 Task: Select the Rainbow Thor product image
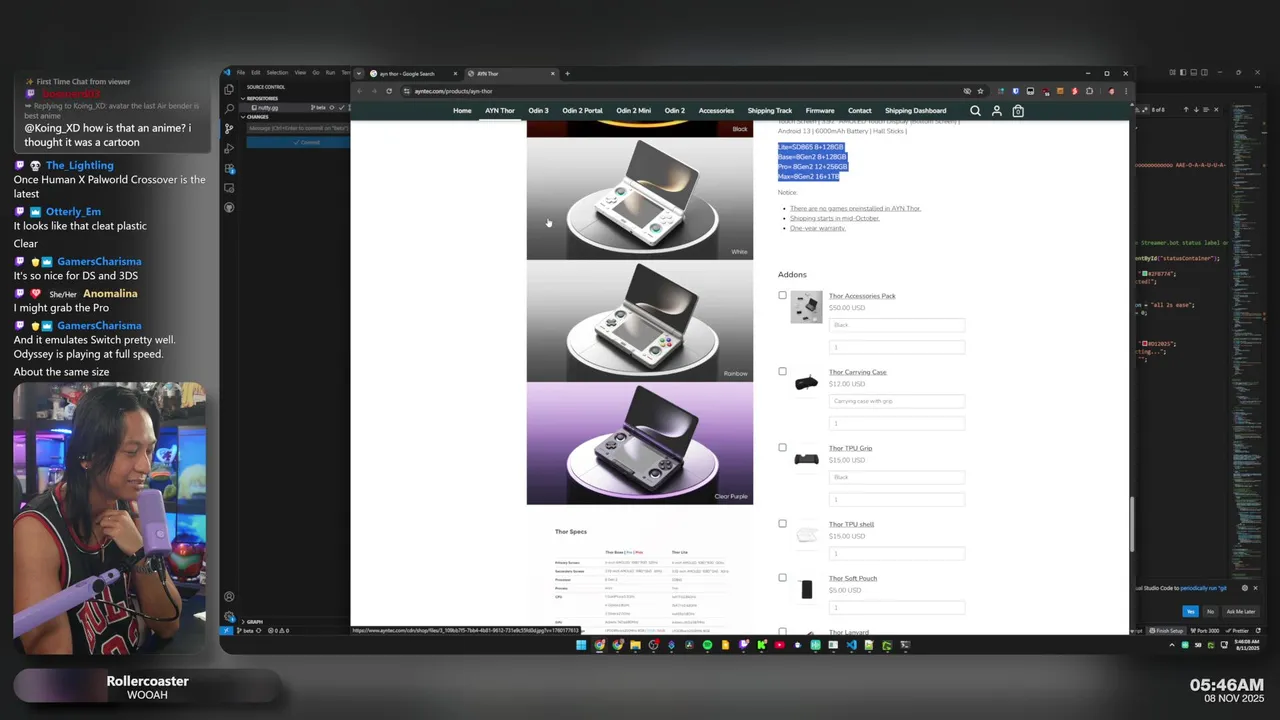point(640,321)
